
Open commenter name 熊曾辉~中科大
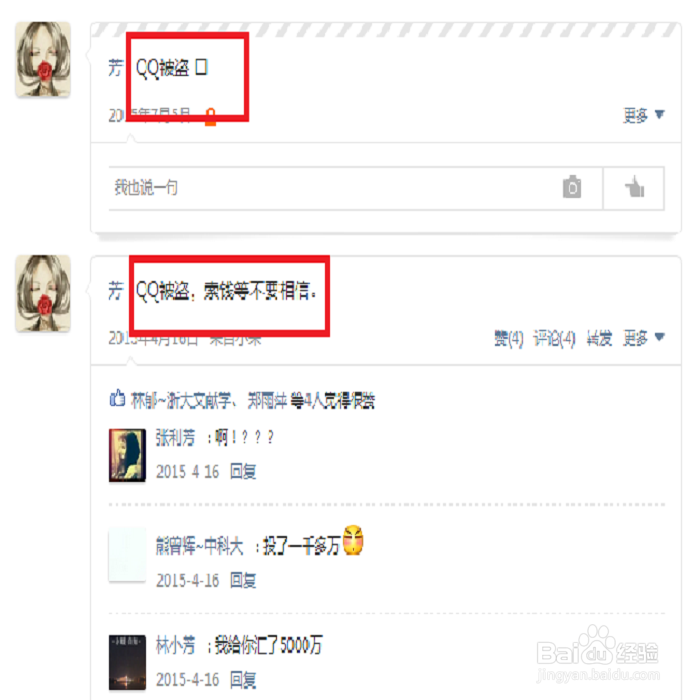pos(200,546)
